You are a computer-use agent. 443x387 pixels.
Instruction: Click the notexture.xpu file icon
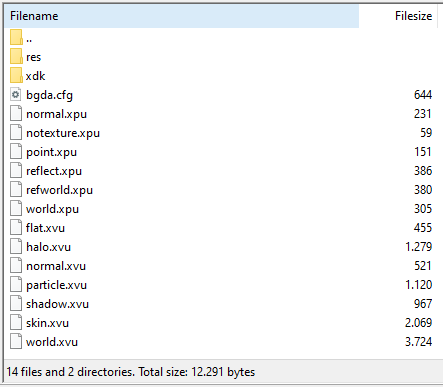click(x=16, y=132)
